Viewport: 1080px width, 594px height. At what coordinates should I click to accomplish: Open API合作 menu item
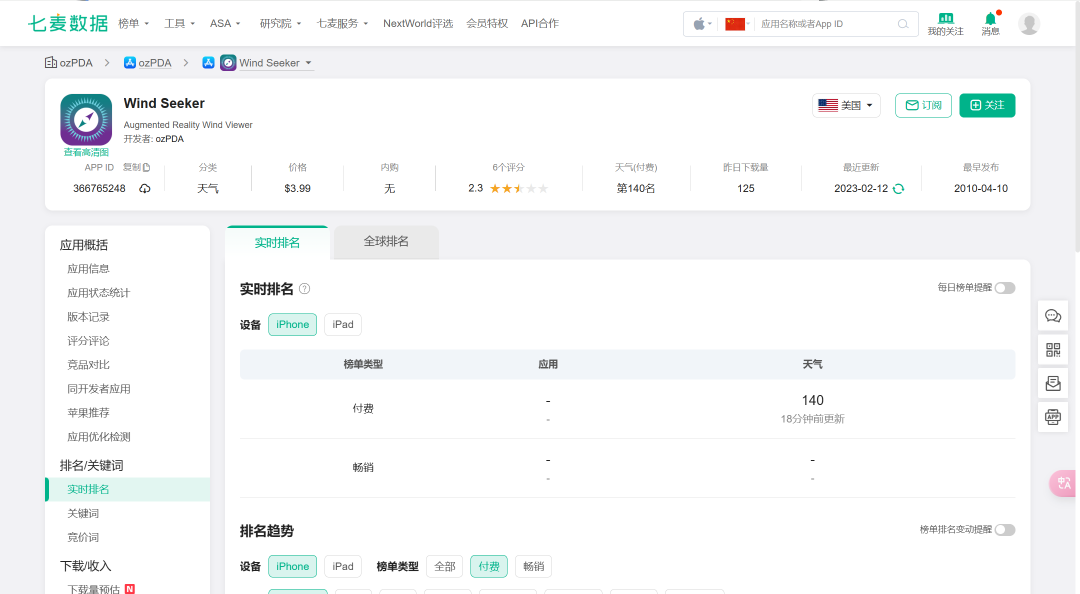point(540,23)
